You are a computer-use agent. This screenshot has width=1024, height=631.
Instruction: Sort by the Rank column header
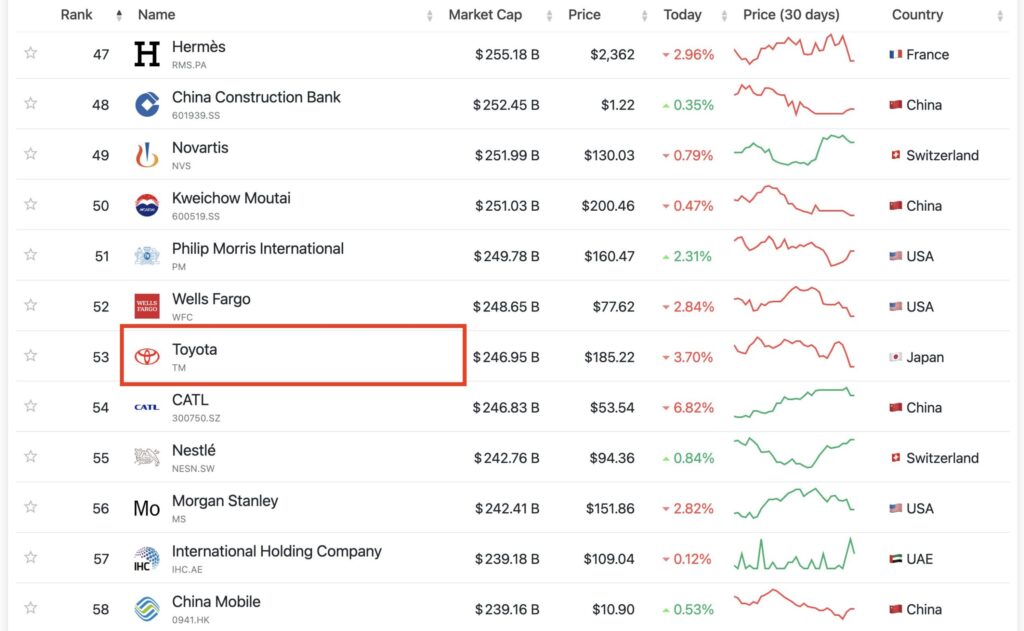click(77, 15)
